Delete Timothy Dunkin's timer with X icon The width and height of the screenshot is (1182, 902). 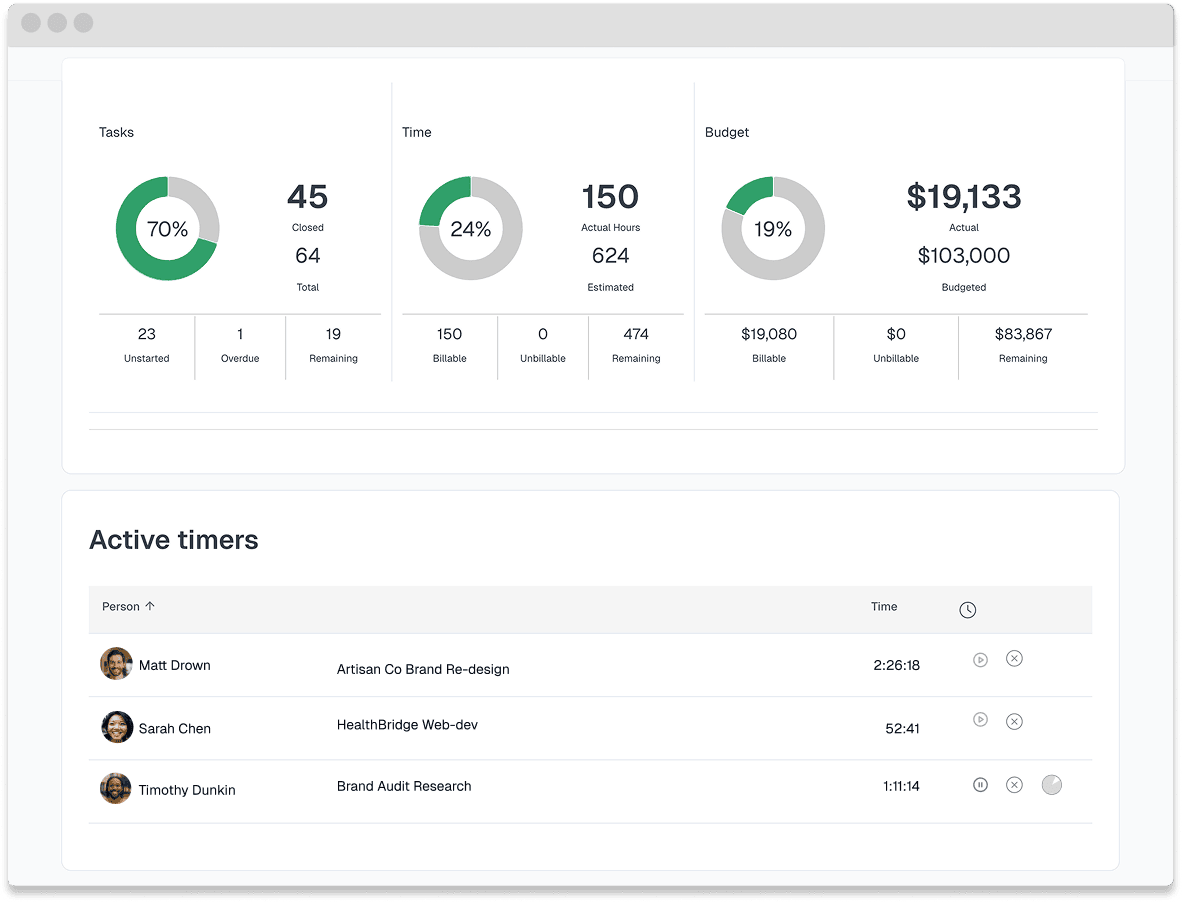point(1014,785)
